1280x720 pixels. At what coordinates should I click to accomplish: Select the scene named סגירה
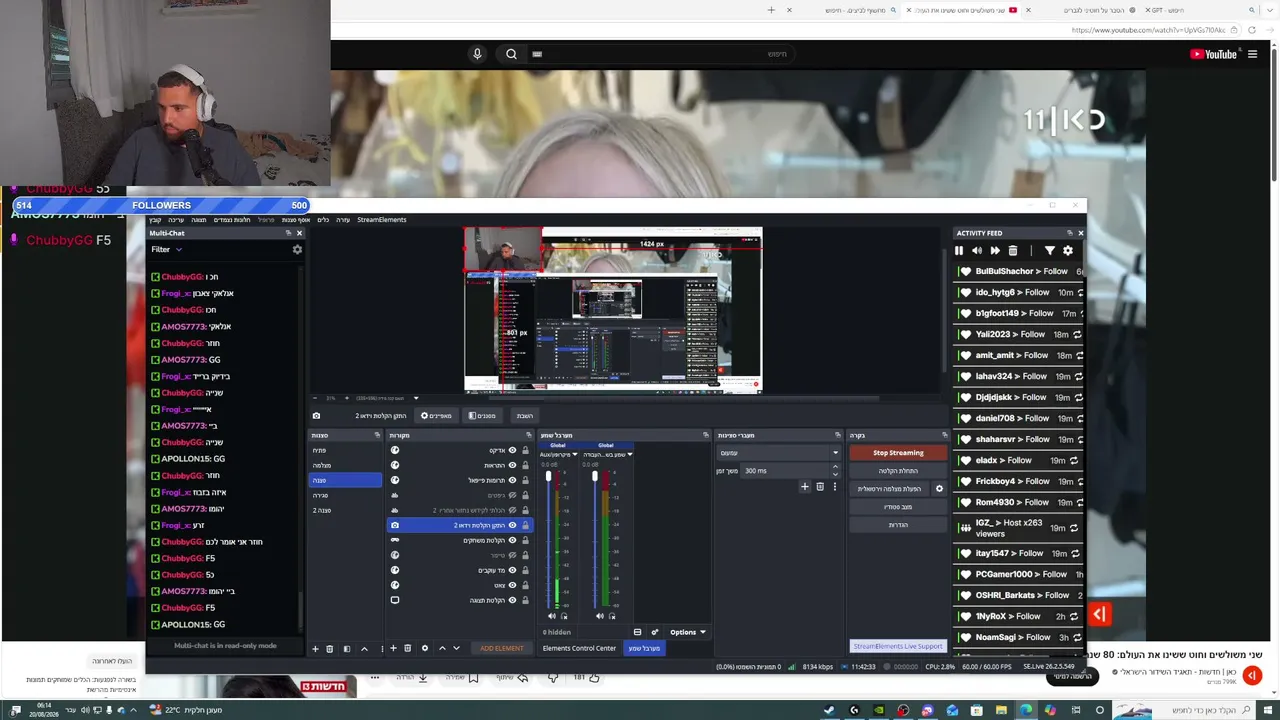[x=346, y=495]
